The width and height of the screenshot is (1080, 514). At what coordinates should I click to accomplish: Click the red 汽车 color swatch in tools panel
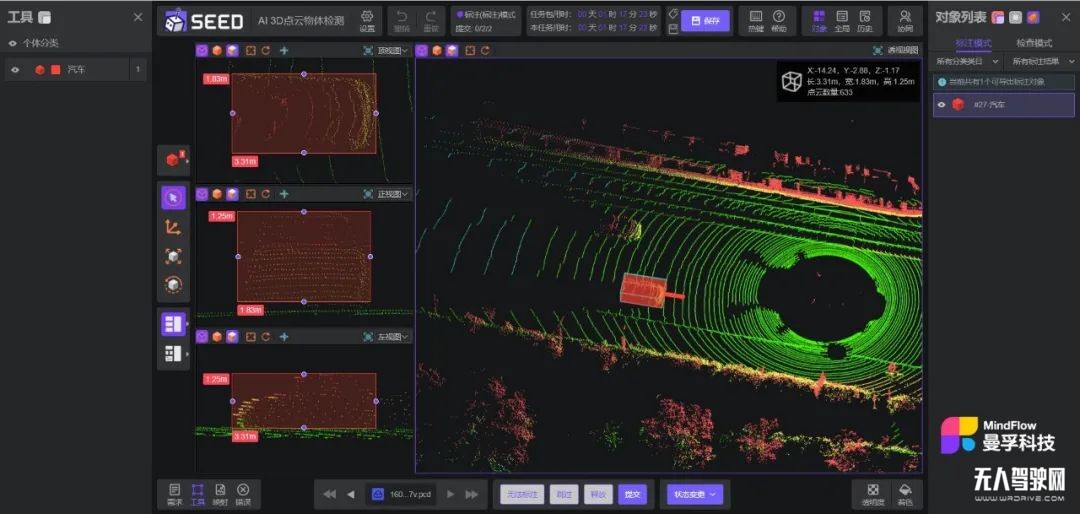tap(55, 70)
